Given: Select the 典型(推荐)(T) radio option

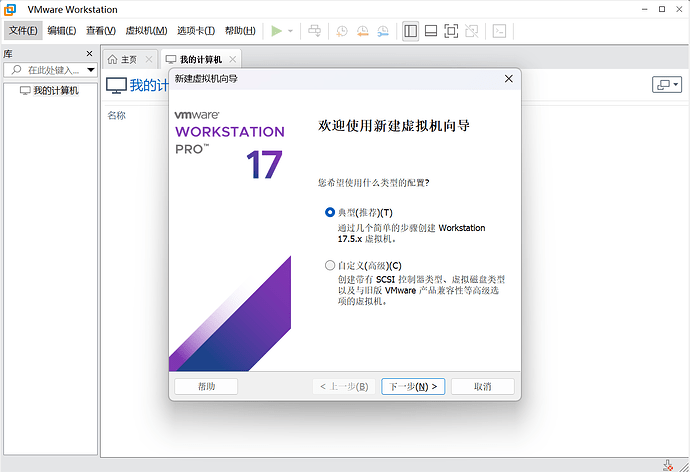Looking at the screenshot, I should pyautogui.click(x=330, y=212).
